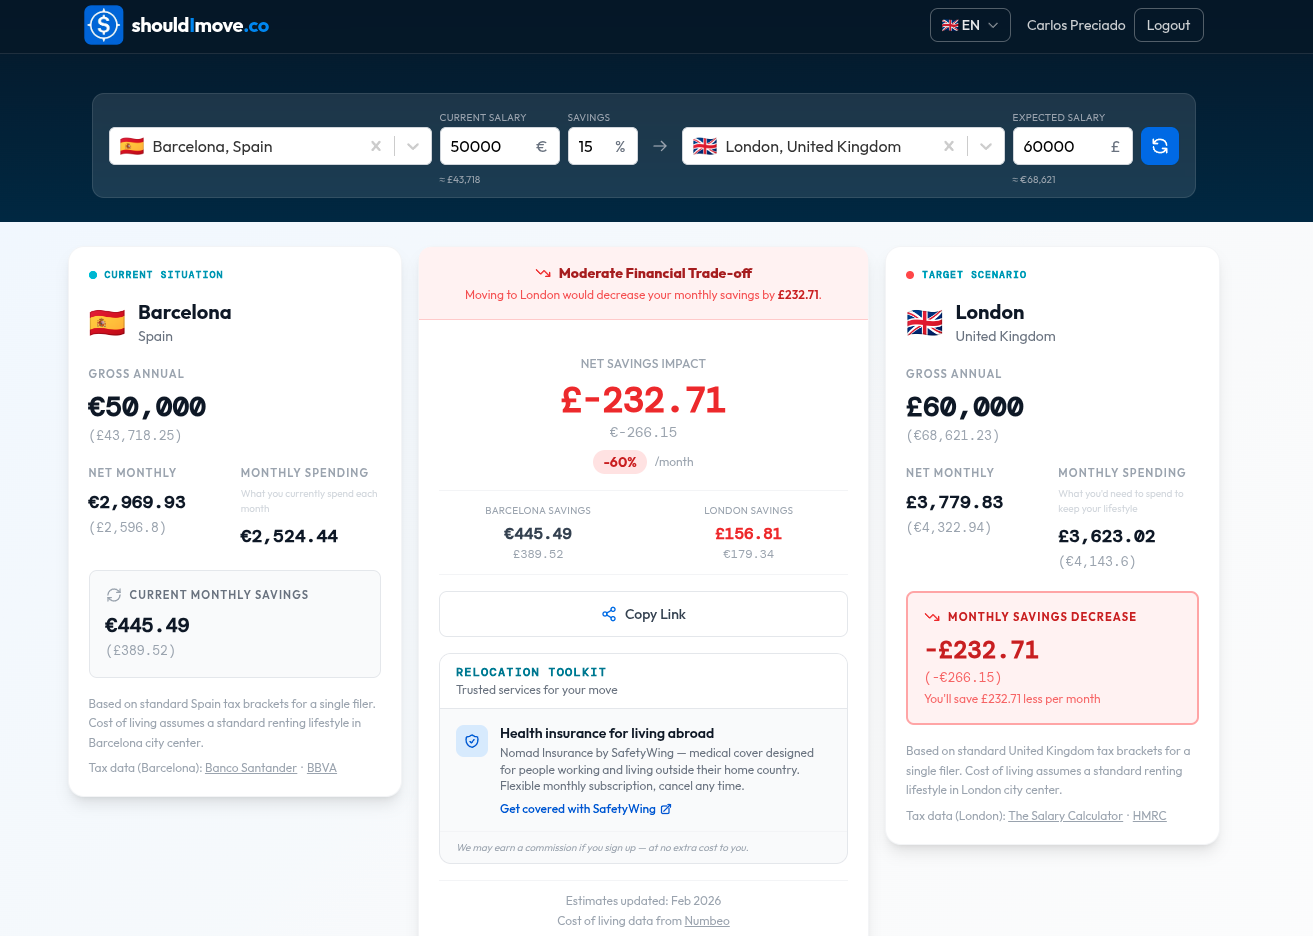Click the arrow between cities

pos(660,146)
